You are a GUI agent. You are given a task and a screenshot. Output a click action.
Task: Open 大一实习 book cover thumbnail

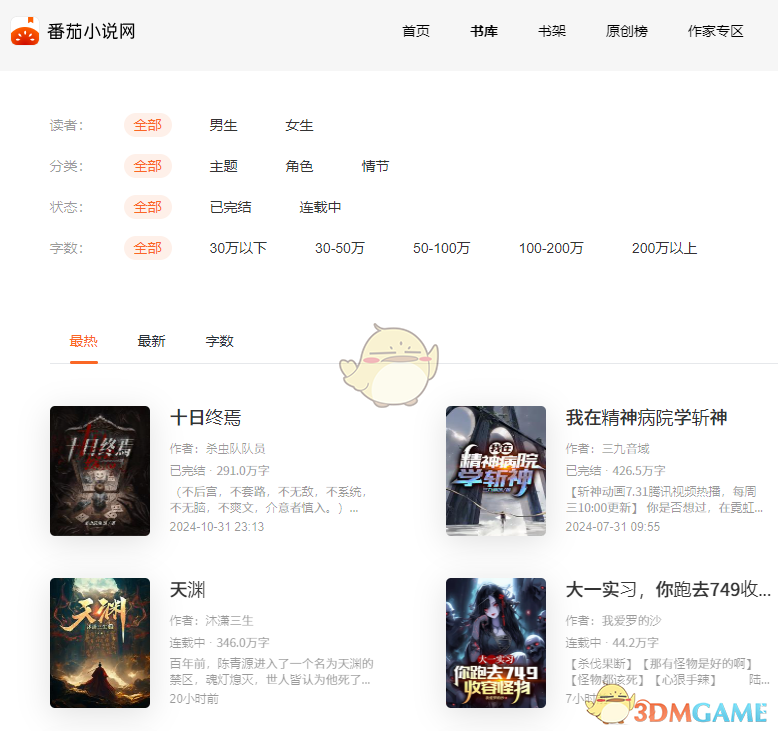496,643
